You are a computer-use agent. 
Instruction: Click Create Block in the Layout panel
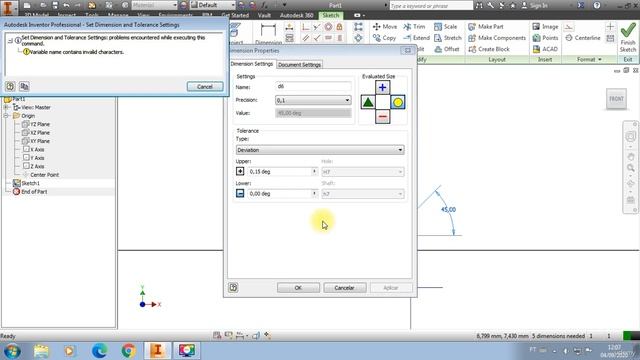pyautogui.click(x=489, y=49)
